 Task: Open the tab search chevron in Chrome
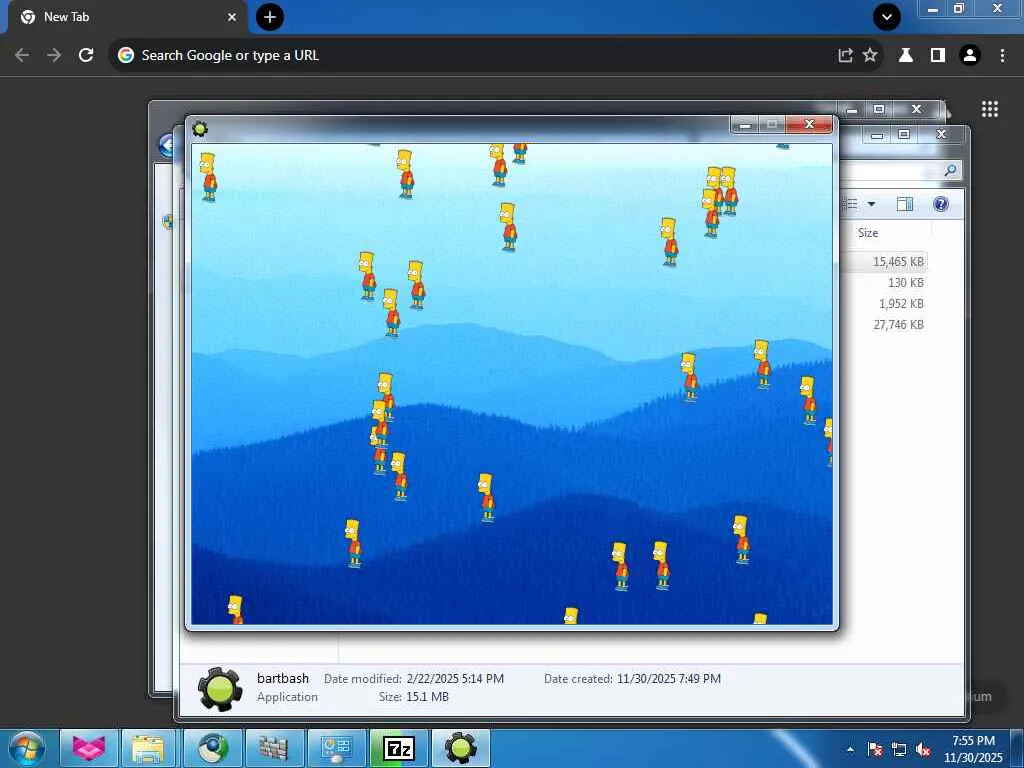coord(887,17)
